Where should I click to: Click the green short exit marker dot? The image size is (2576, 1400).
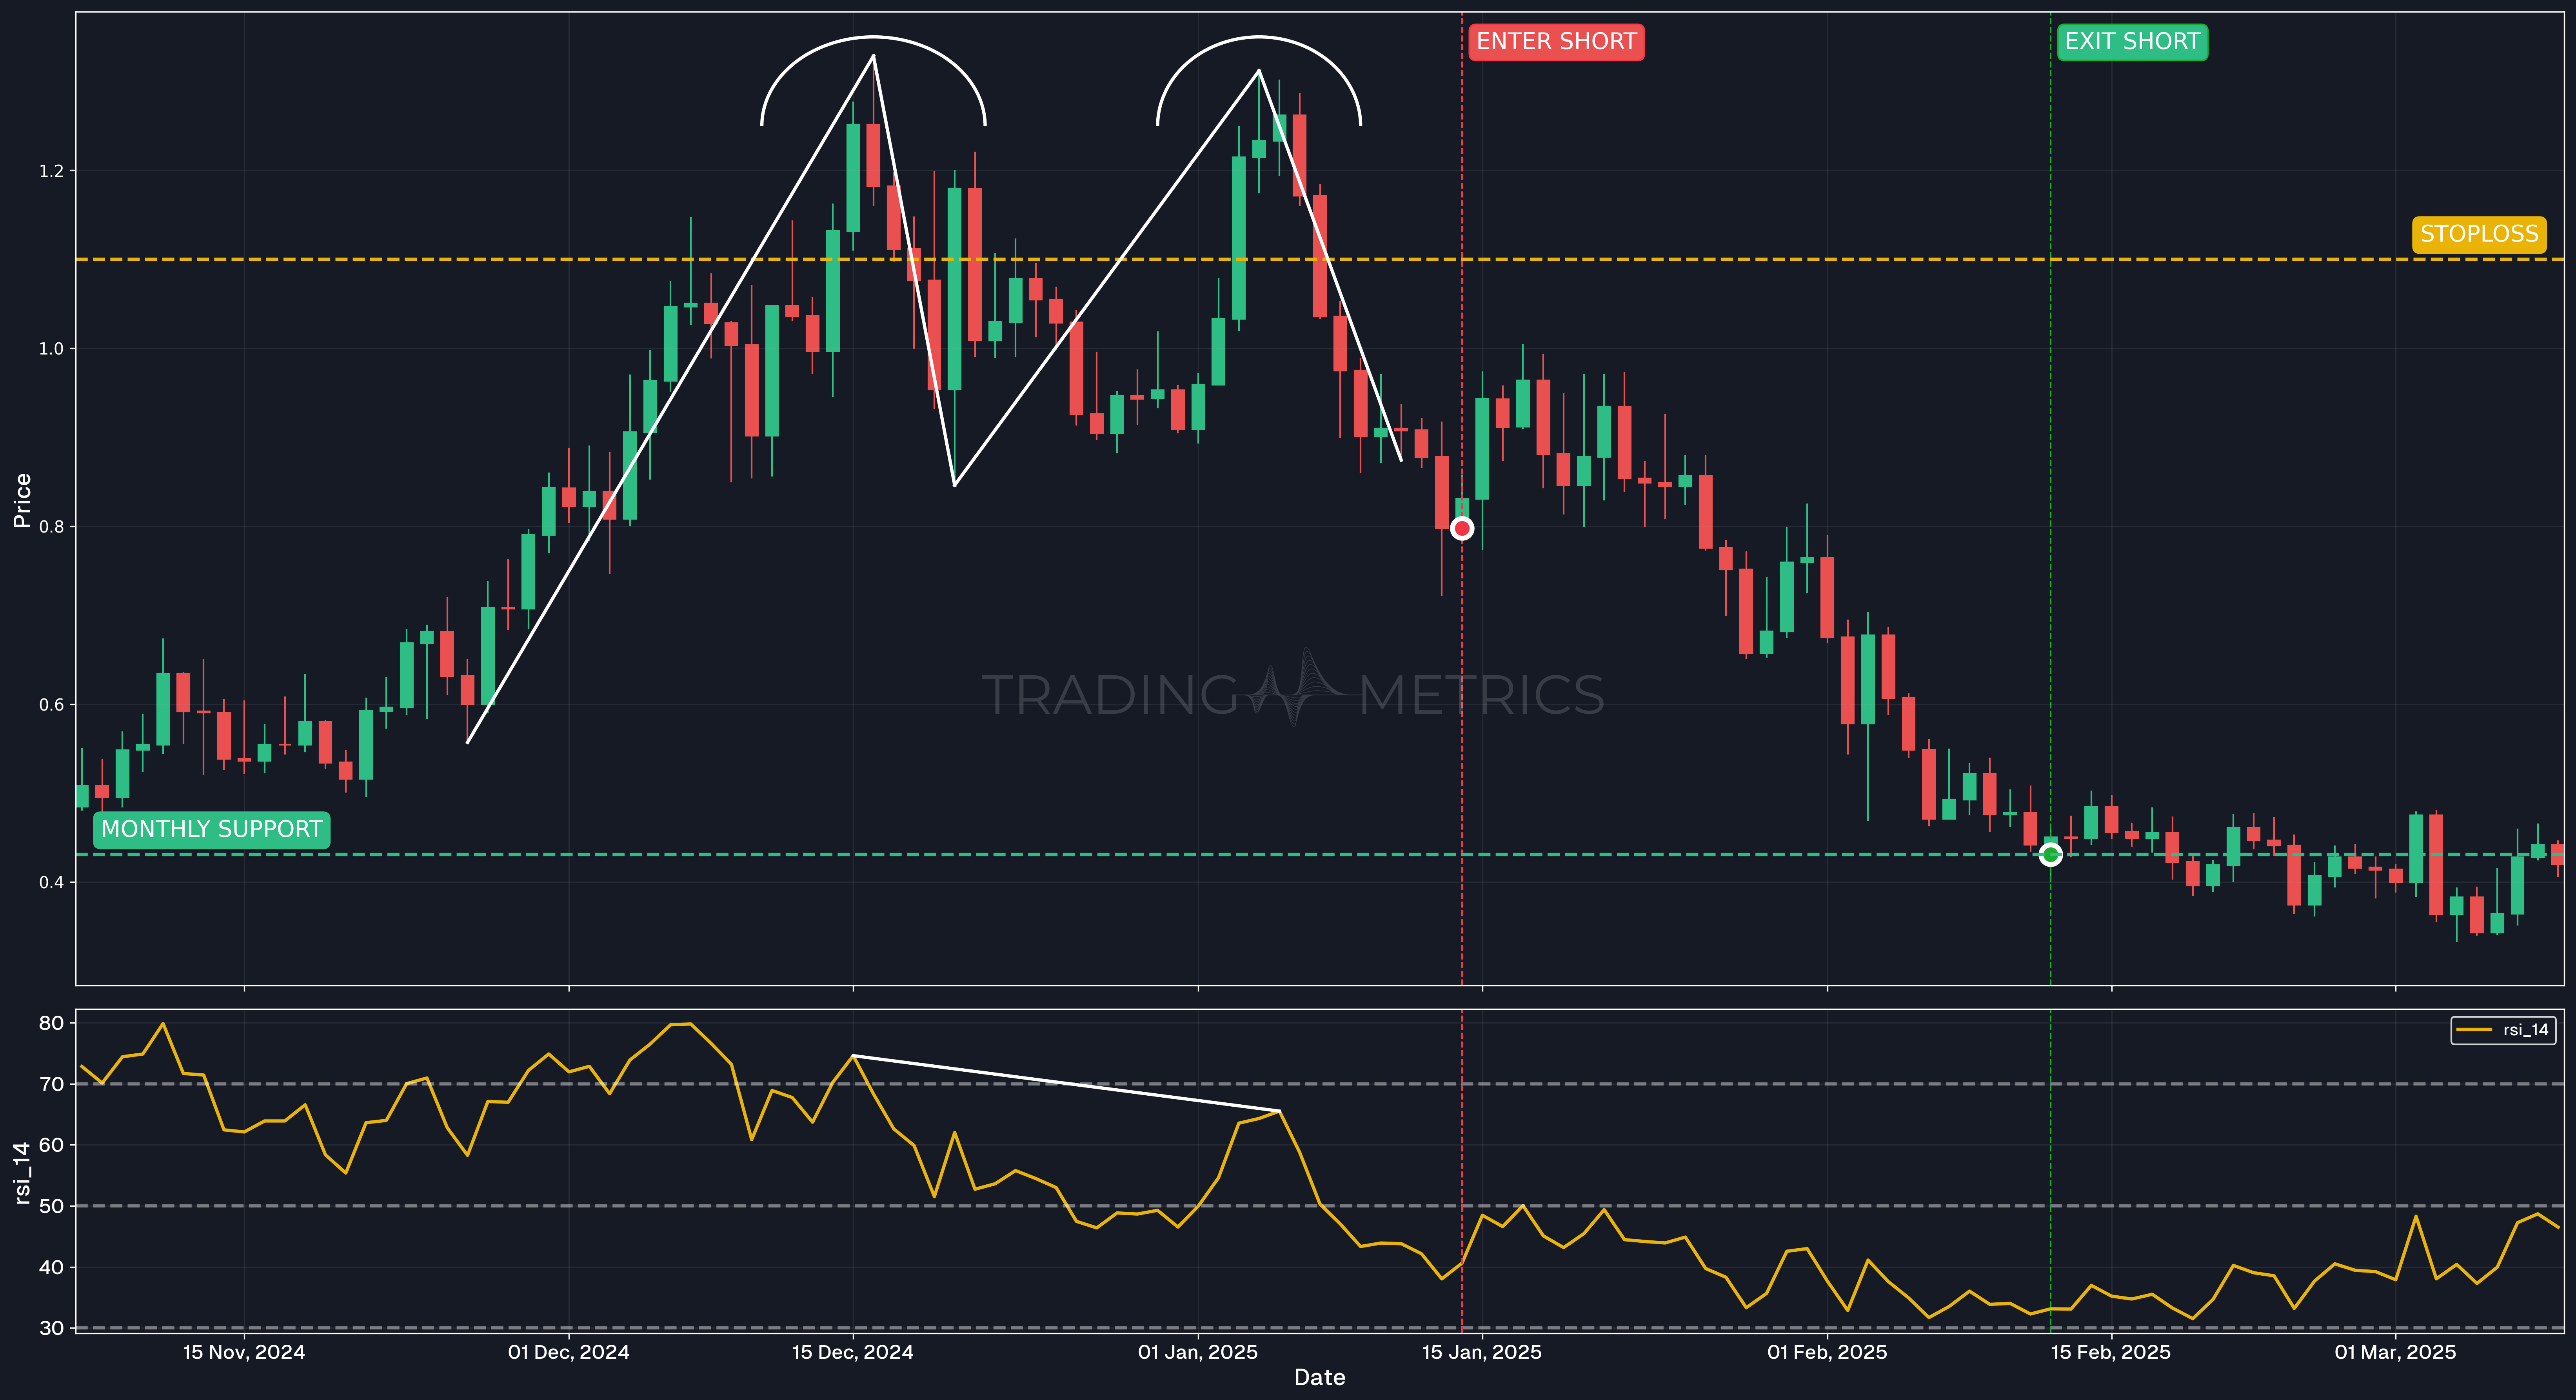[2050, 855]
